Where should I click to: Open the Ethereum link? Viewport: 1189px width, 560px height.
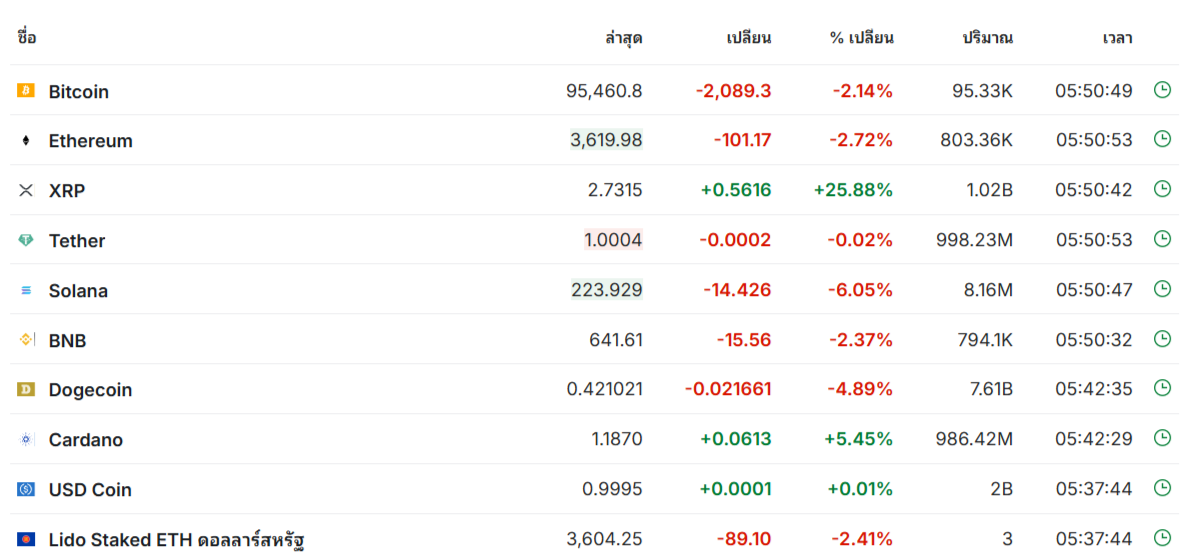pyautogui.click(x=90, y=141)
